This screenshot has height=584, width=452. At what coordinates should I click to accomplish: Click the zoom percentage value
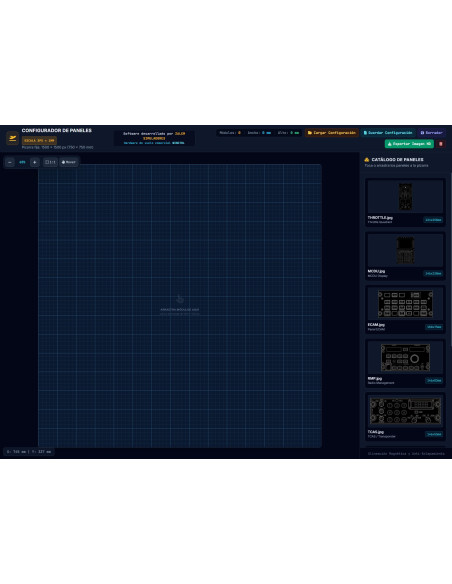pyautogui.click(x=22, y=162)
